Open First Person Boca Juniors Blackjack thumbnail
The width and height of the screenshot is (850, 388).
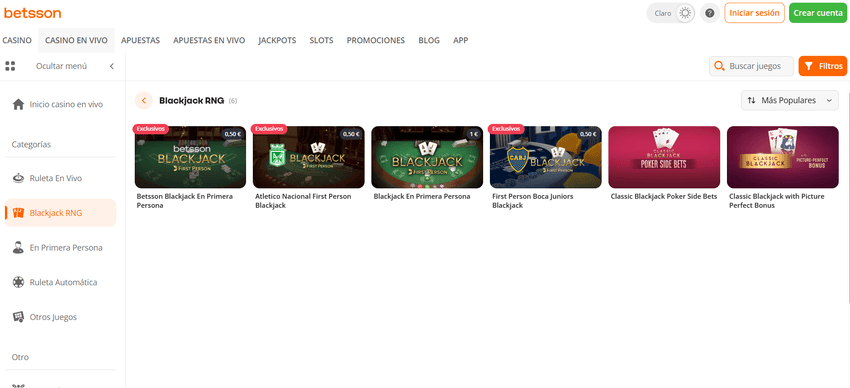pos(546,157)
